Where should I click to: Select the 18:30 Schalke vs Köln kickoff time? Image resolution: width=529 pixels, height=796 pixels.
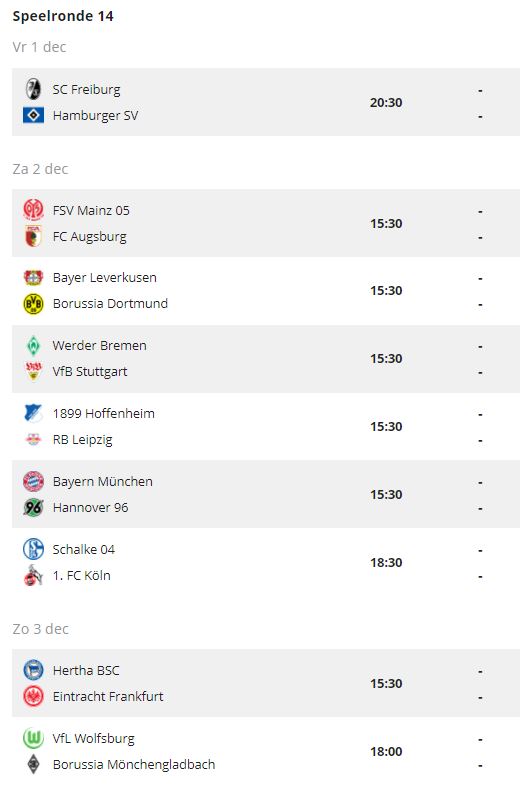386,562
